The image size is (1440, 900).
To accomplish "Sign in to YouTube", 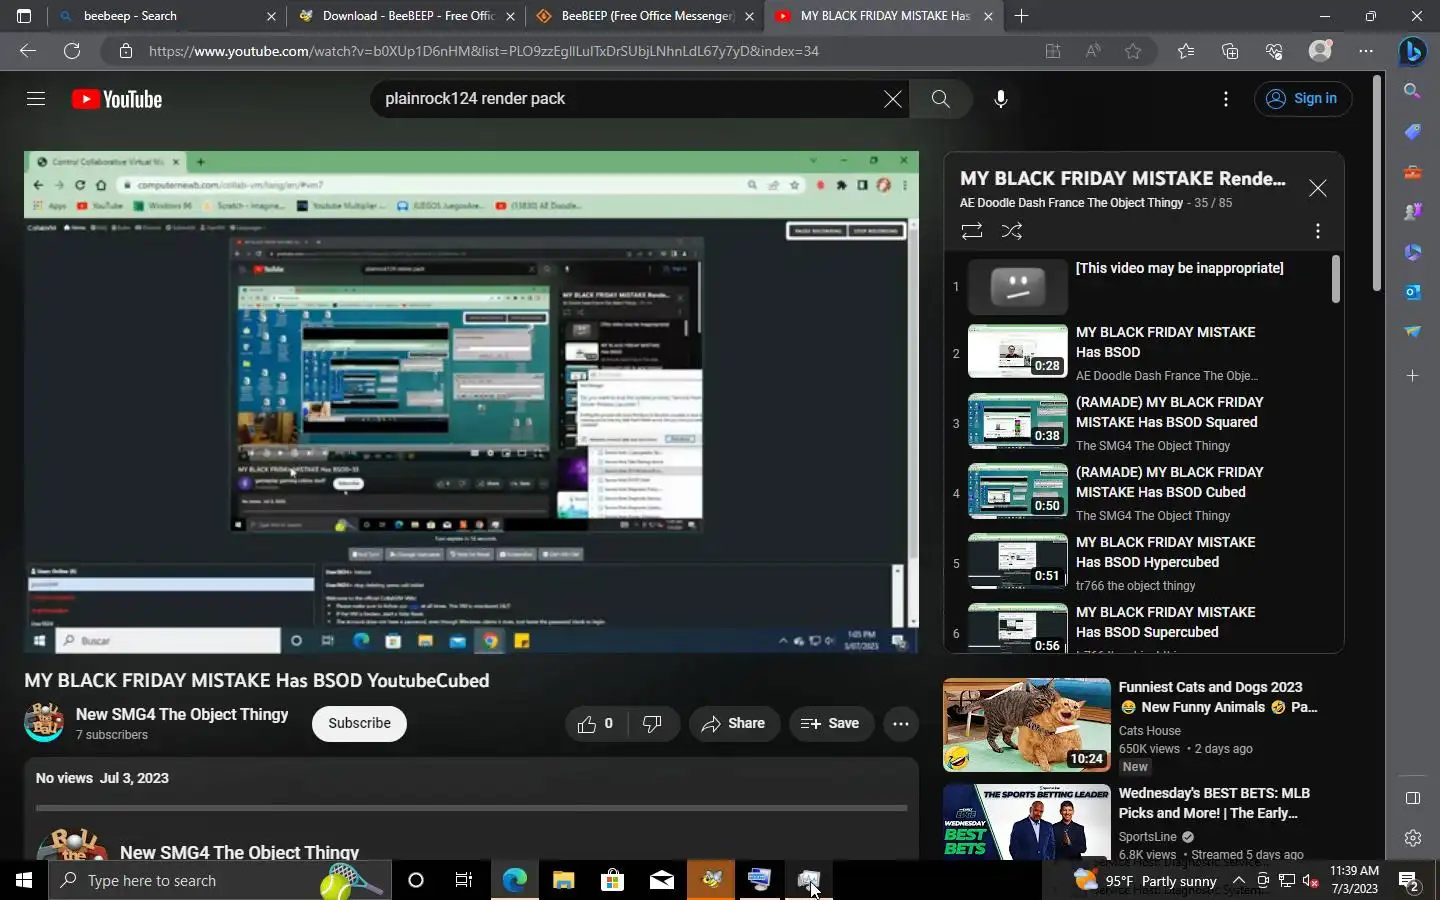I will pos(1302,99).
